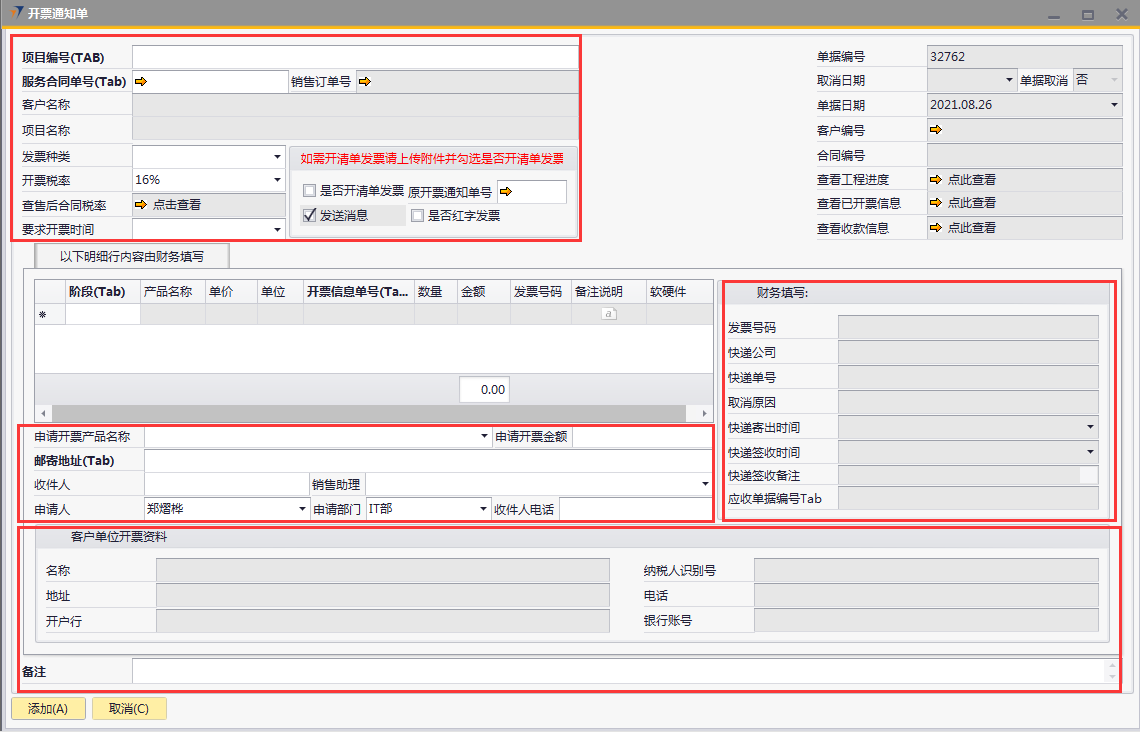Click the 项目编号(TAB) input field
The width and height of the screenshot is (1140, 733).
(354, 57)
